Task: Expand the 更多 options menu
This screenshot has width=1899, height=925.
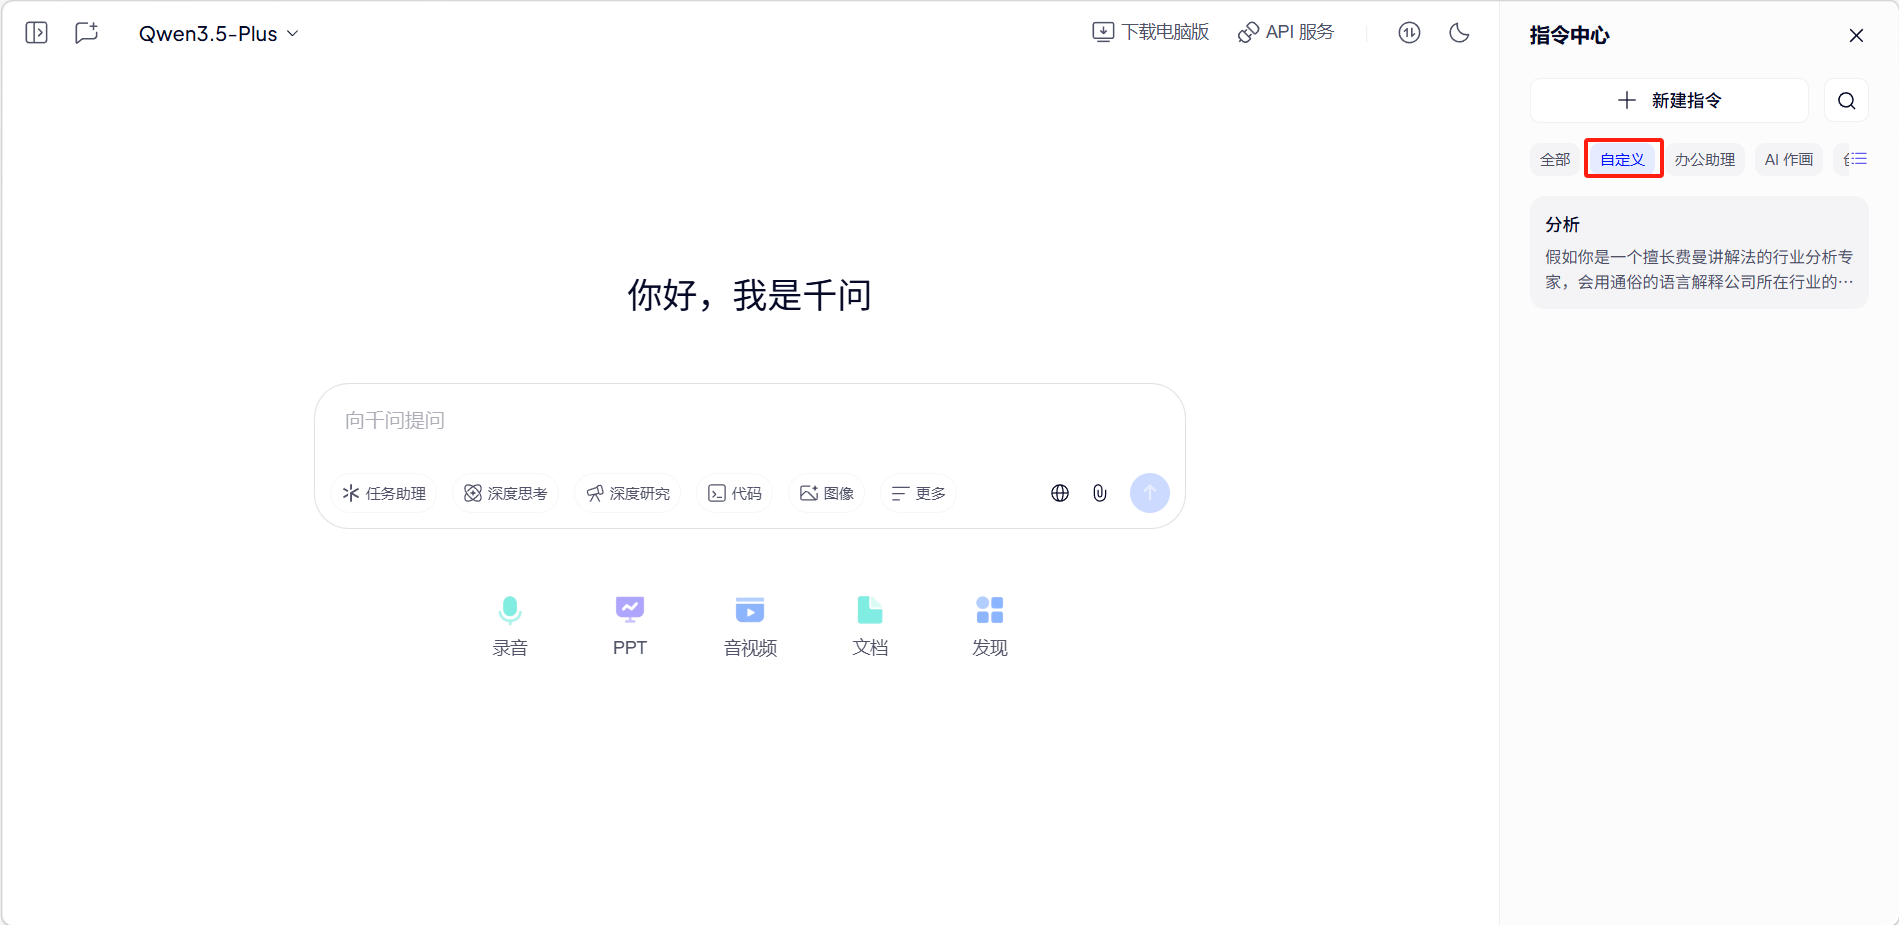Action: click(x=918, y=494)
